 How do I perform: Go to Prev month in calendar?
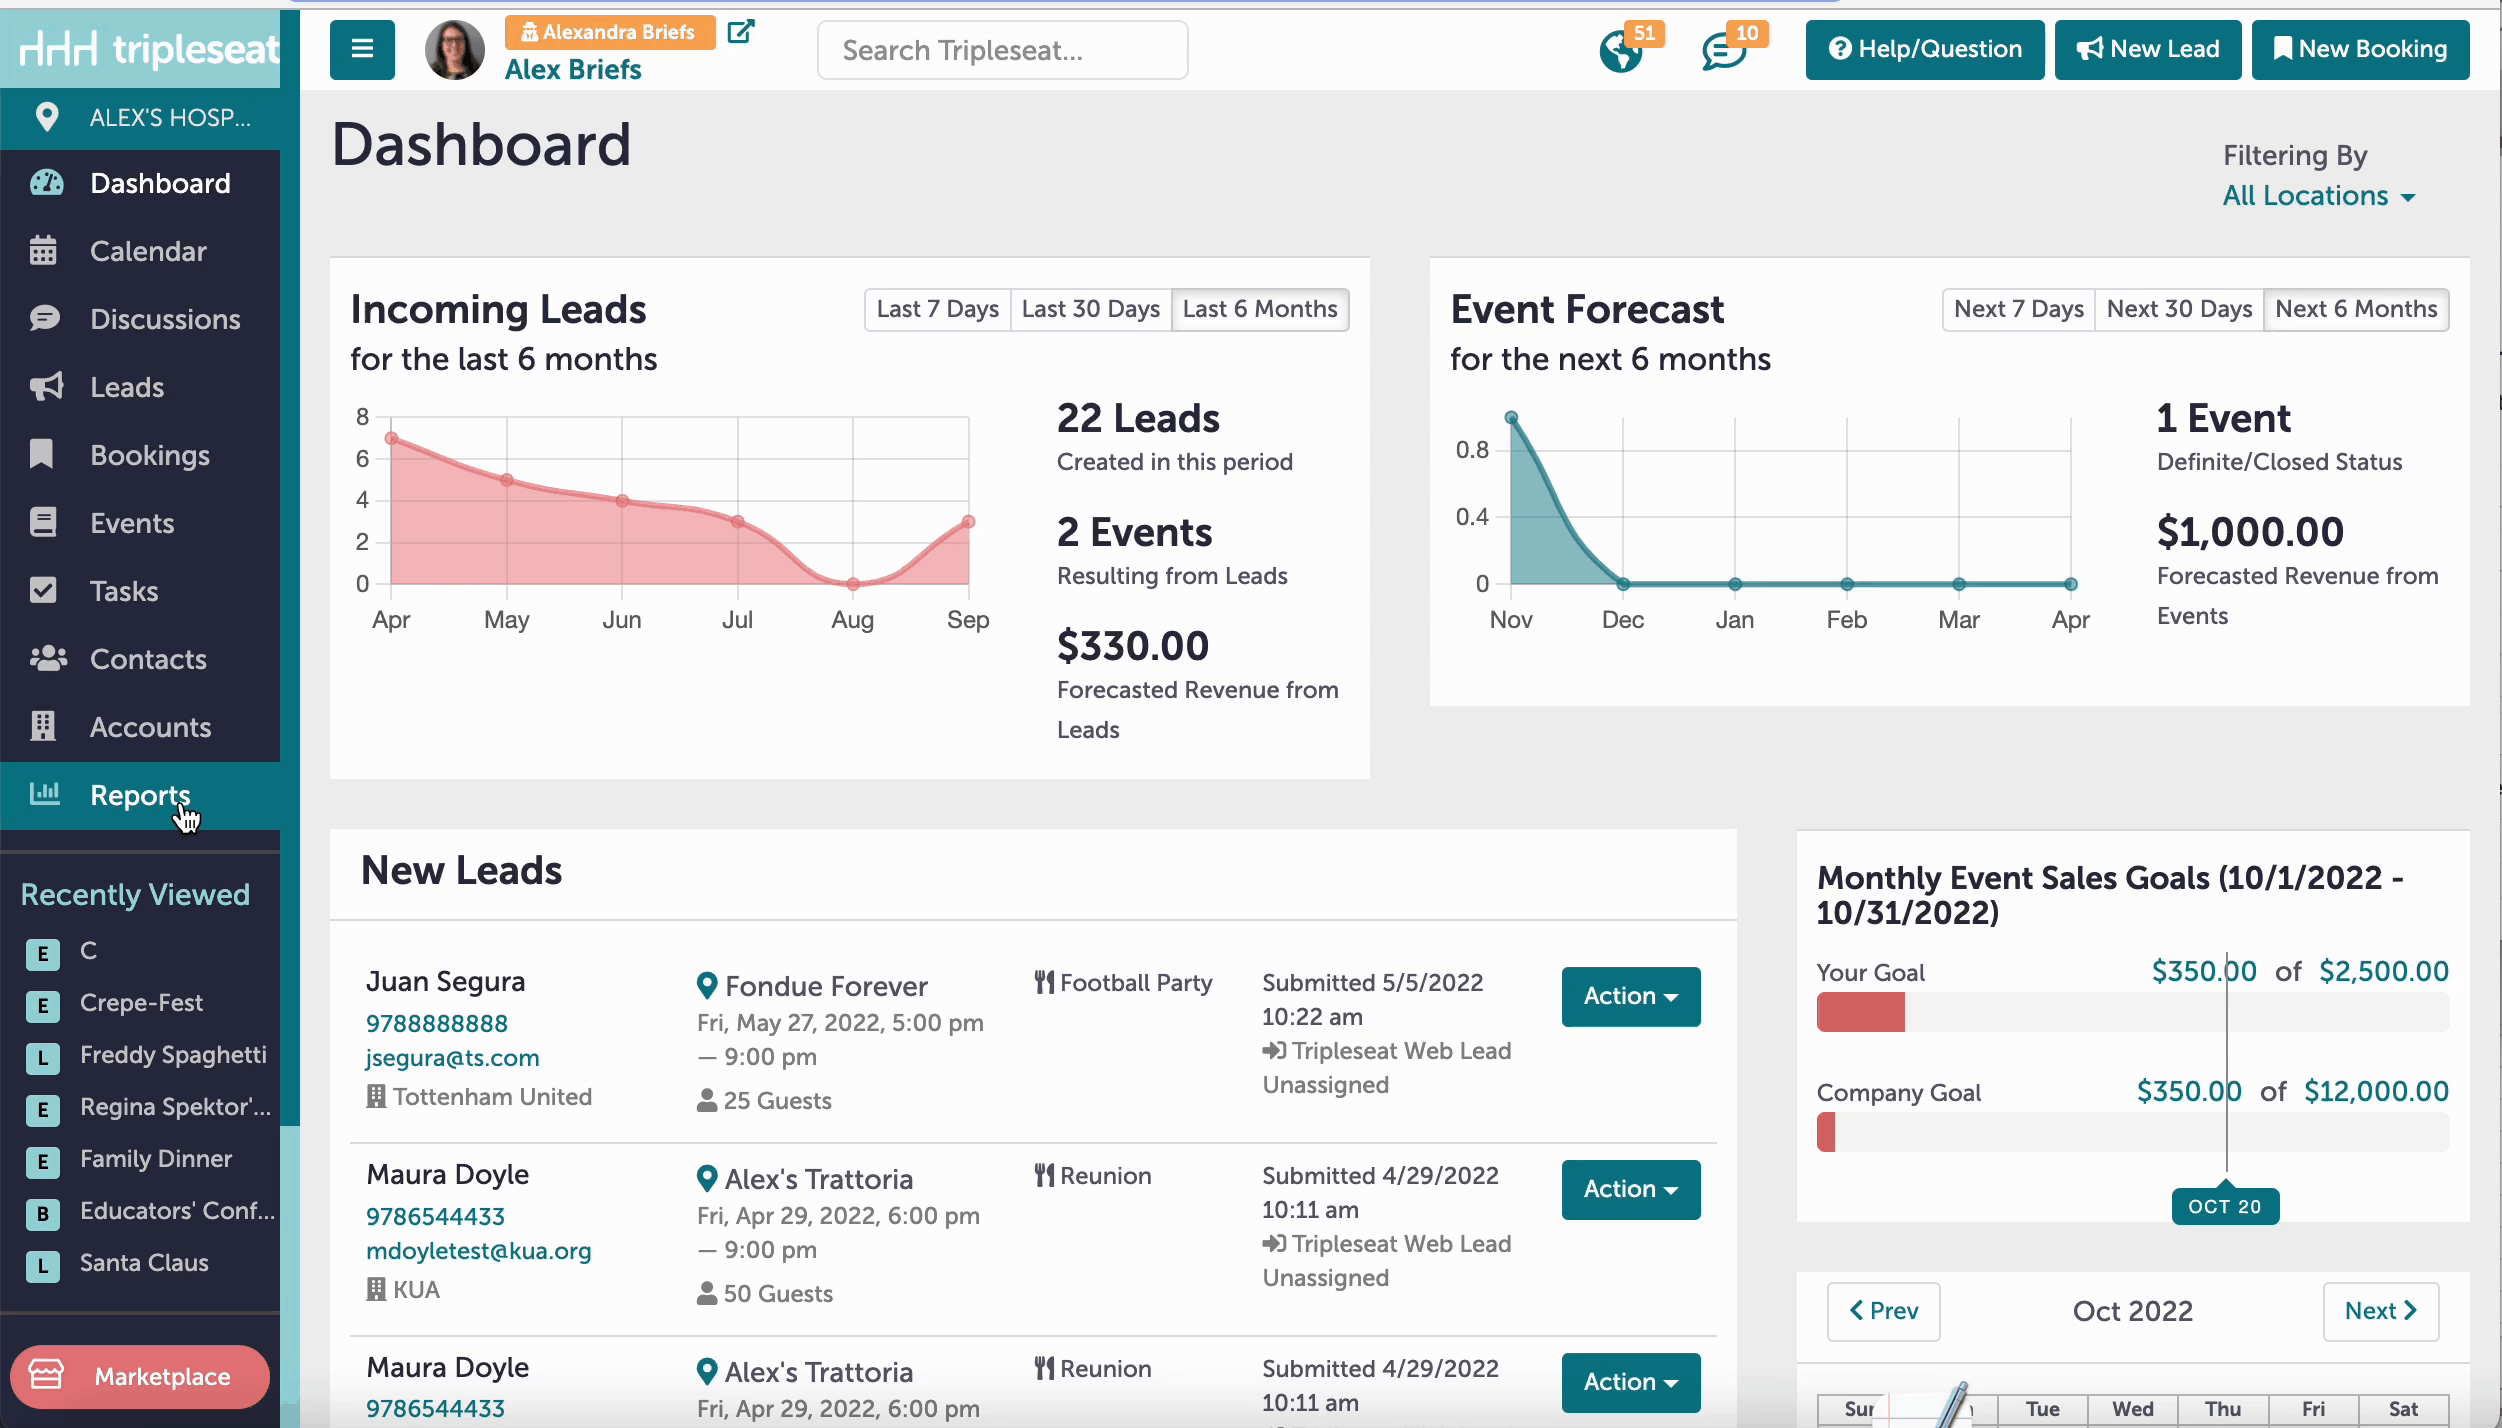1883,1311
